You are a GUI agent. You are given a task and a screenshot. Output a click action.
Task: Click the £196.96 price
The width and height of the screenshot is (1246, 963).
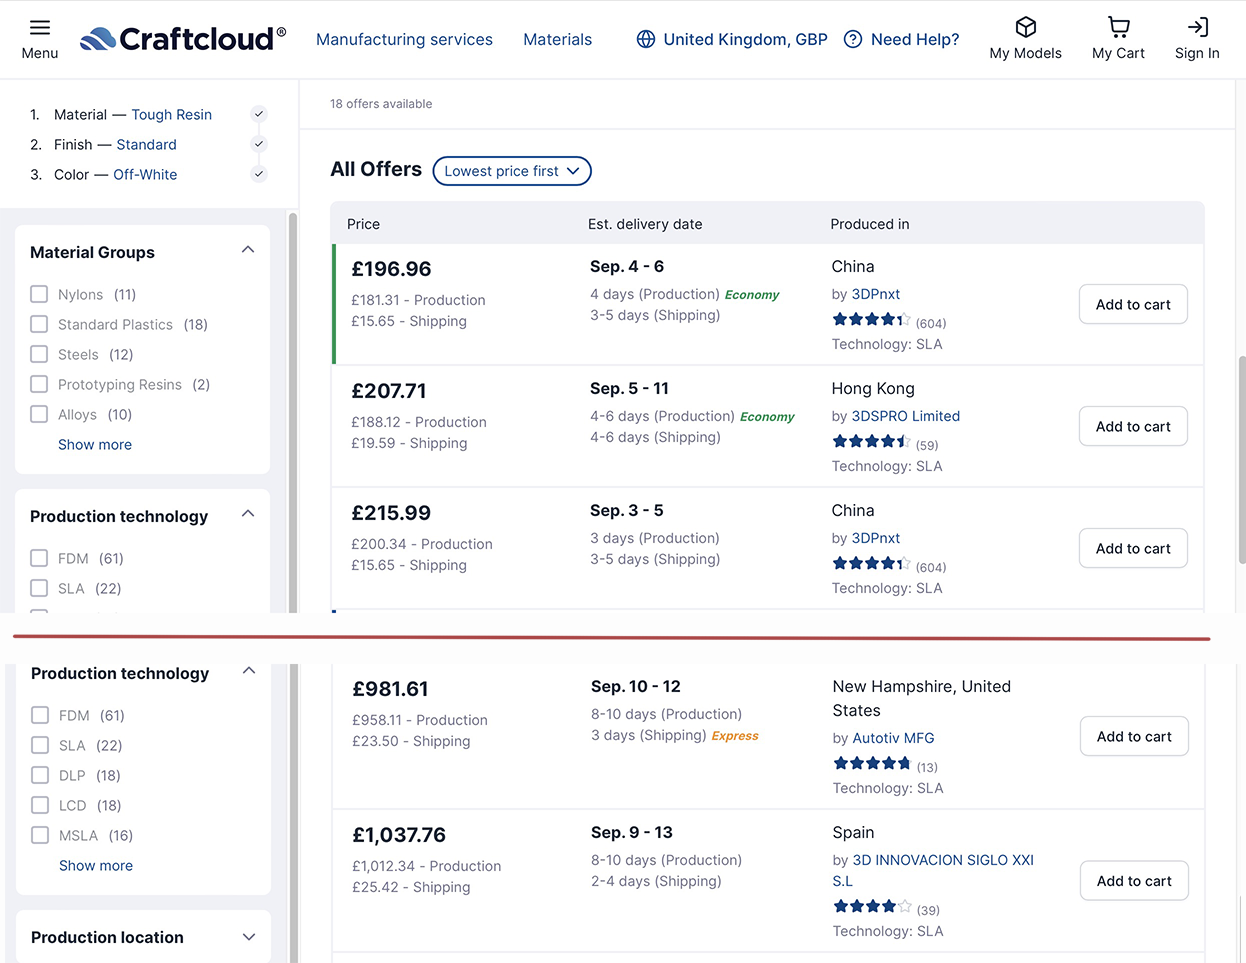point(391,269)
